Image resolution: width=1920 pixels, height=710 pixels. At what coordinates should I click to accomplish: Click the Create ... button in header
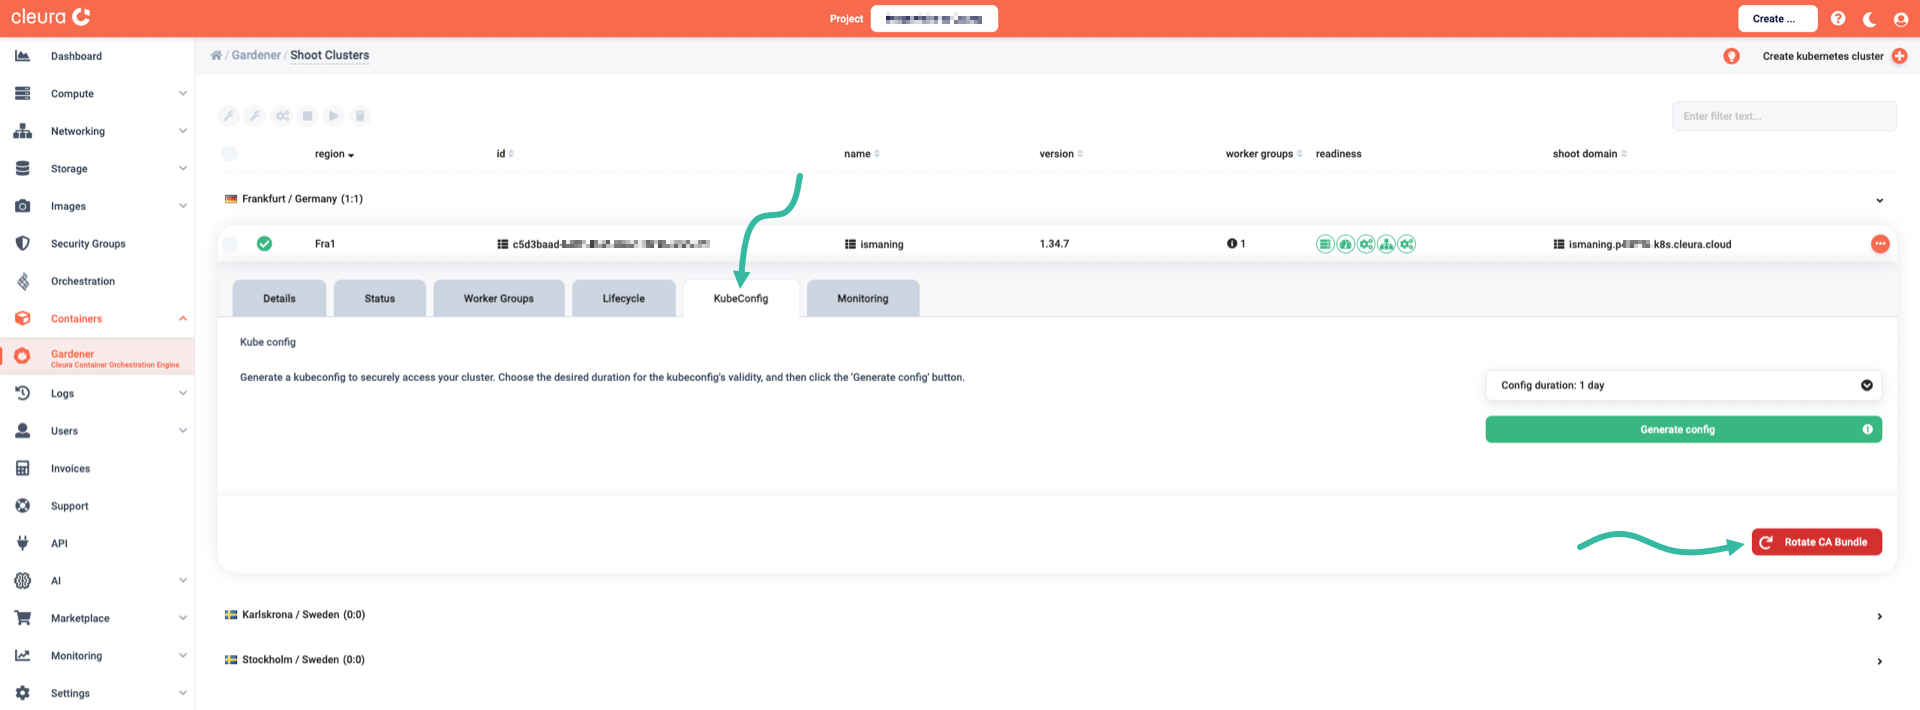(x=1777, y=19)
